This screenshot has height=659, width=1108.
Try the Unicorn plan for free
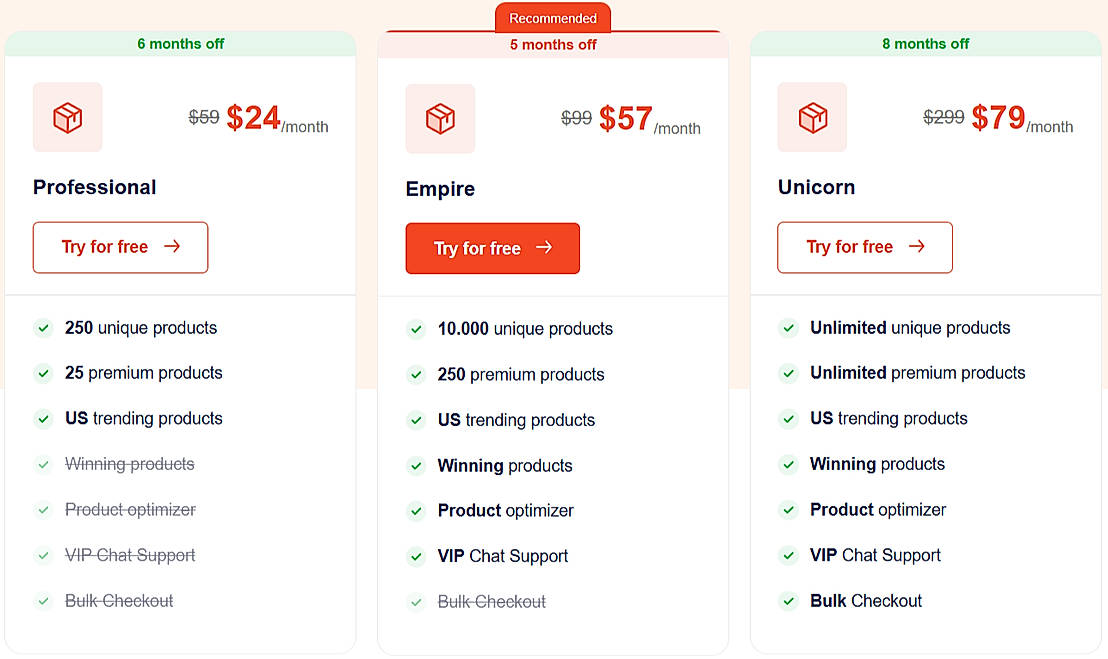tap(864, 247)
